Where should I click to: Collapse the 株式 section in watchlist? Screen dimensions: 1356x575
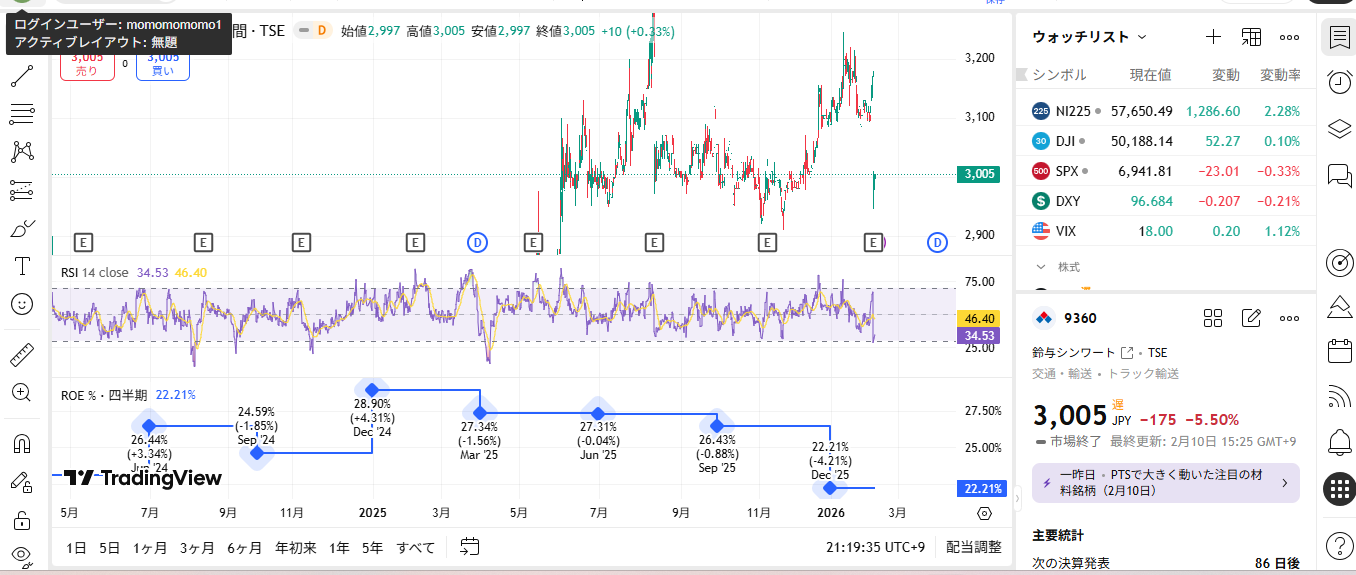(1041, 267)
